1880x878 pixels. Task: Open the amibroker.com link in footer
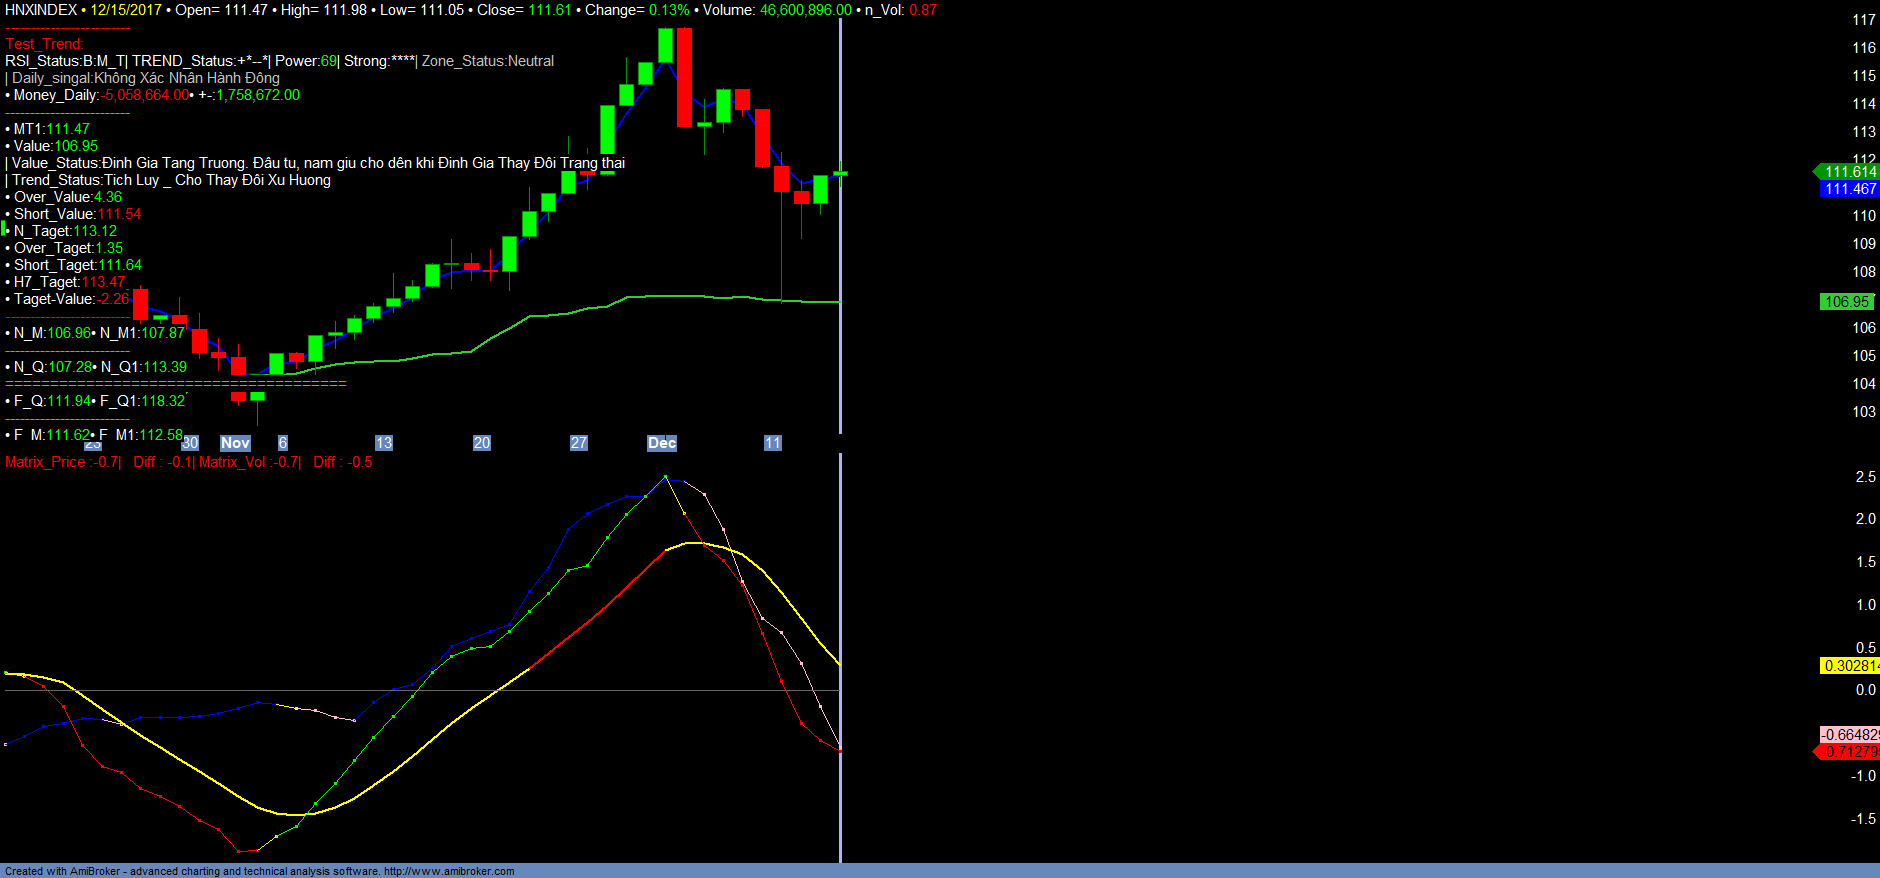click(449, 871)
